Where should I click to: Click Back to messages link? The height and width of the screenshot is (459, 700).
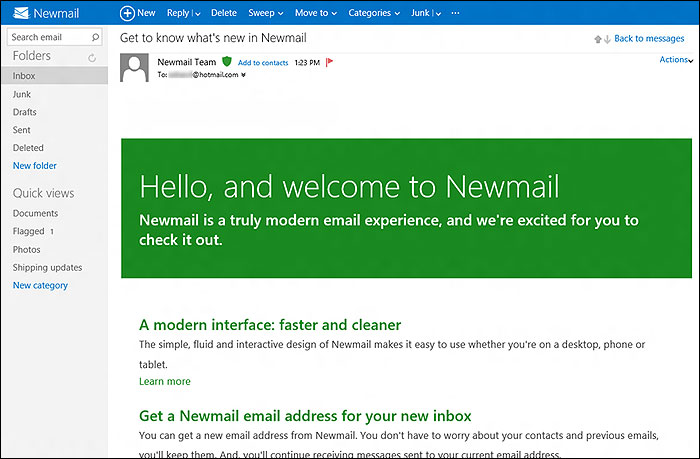click(x=649, y=38)
